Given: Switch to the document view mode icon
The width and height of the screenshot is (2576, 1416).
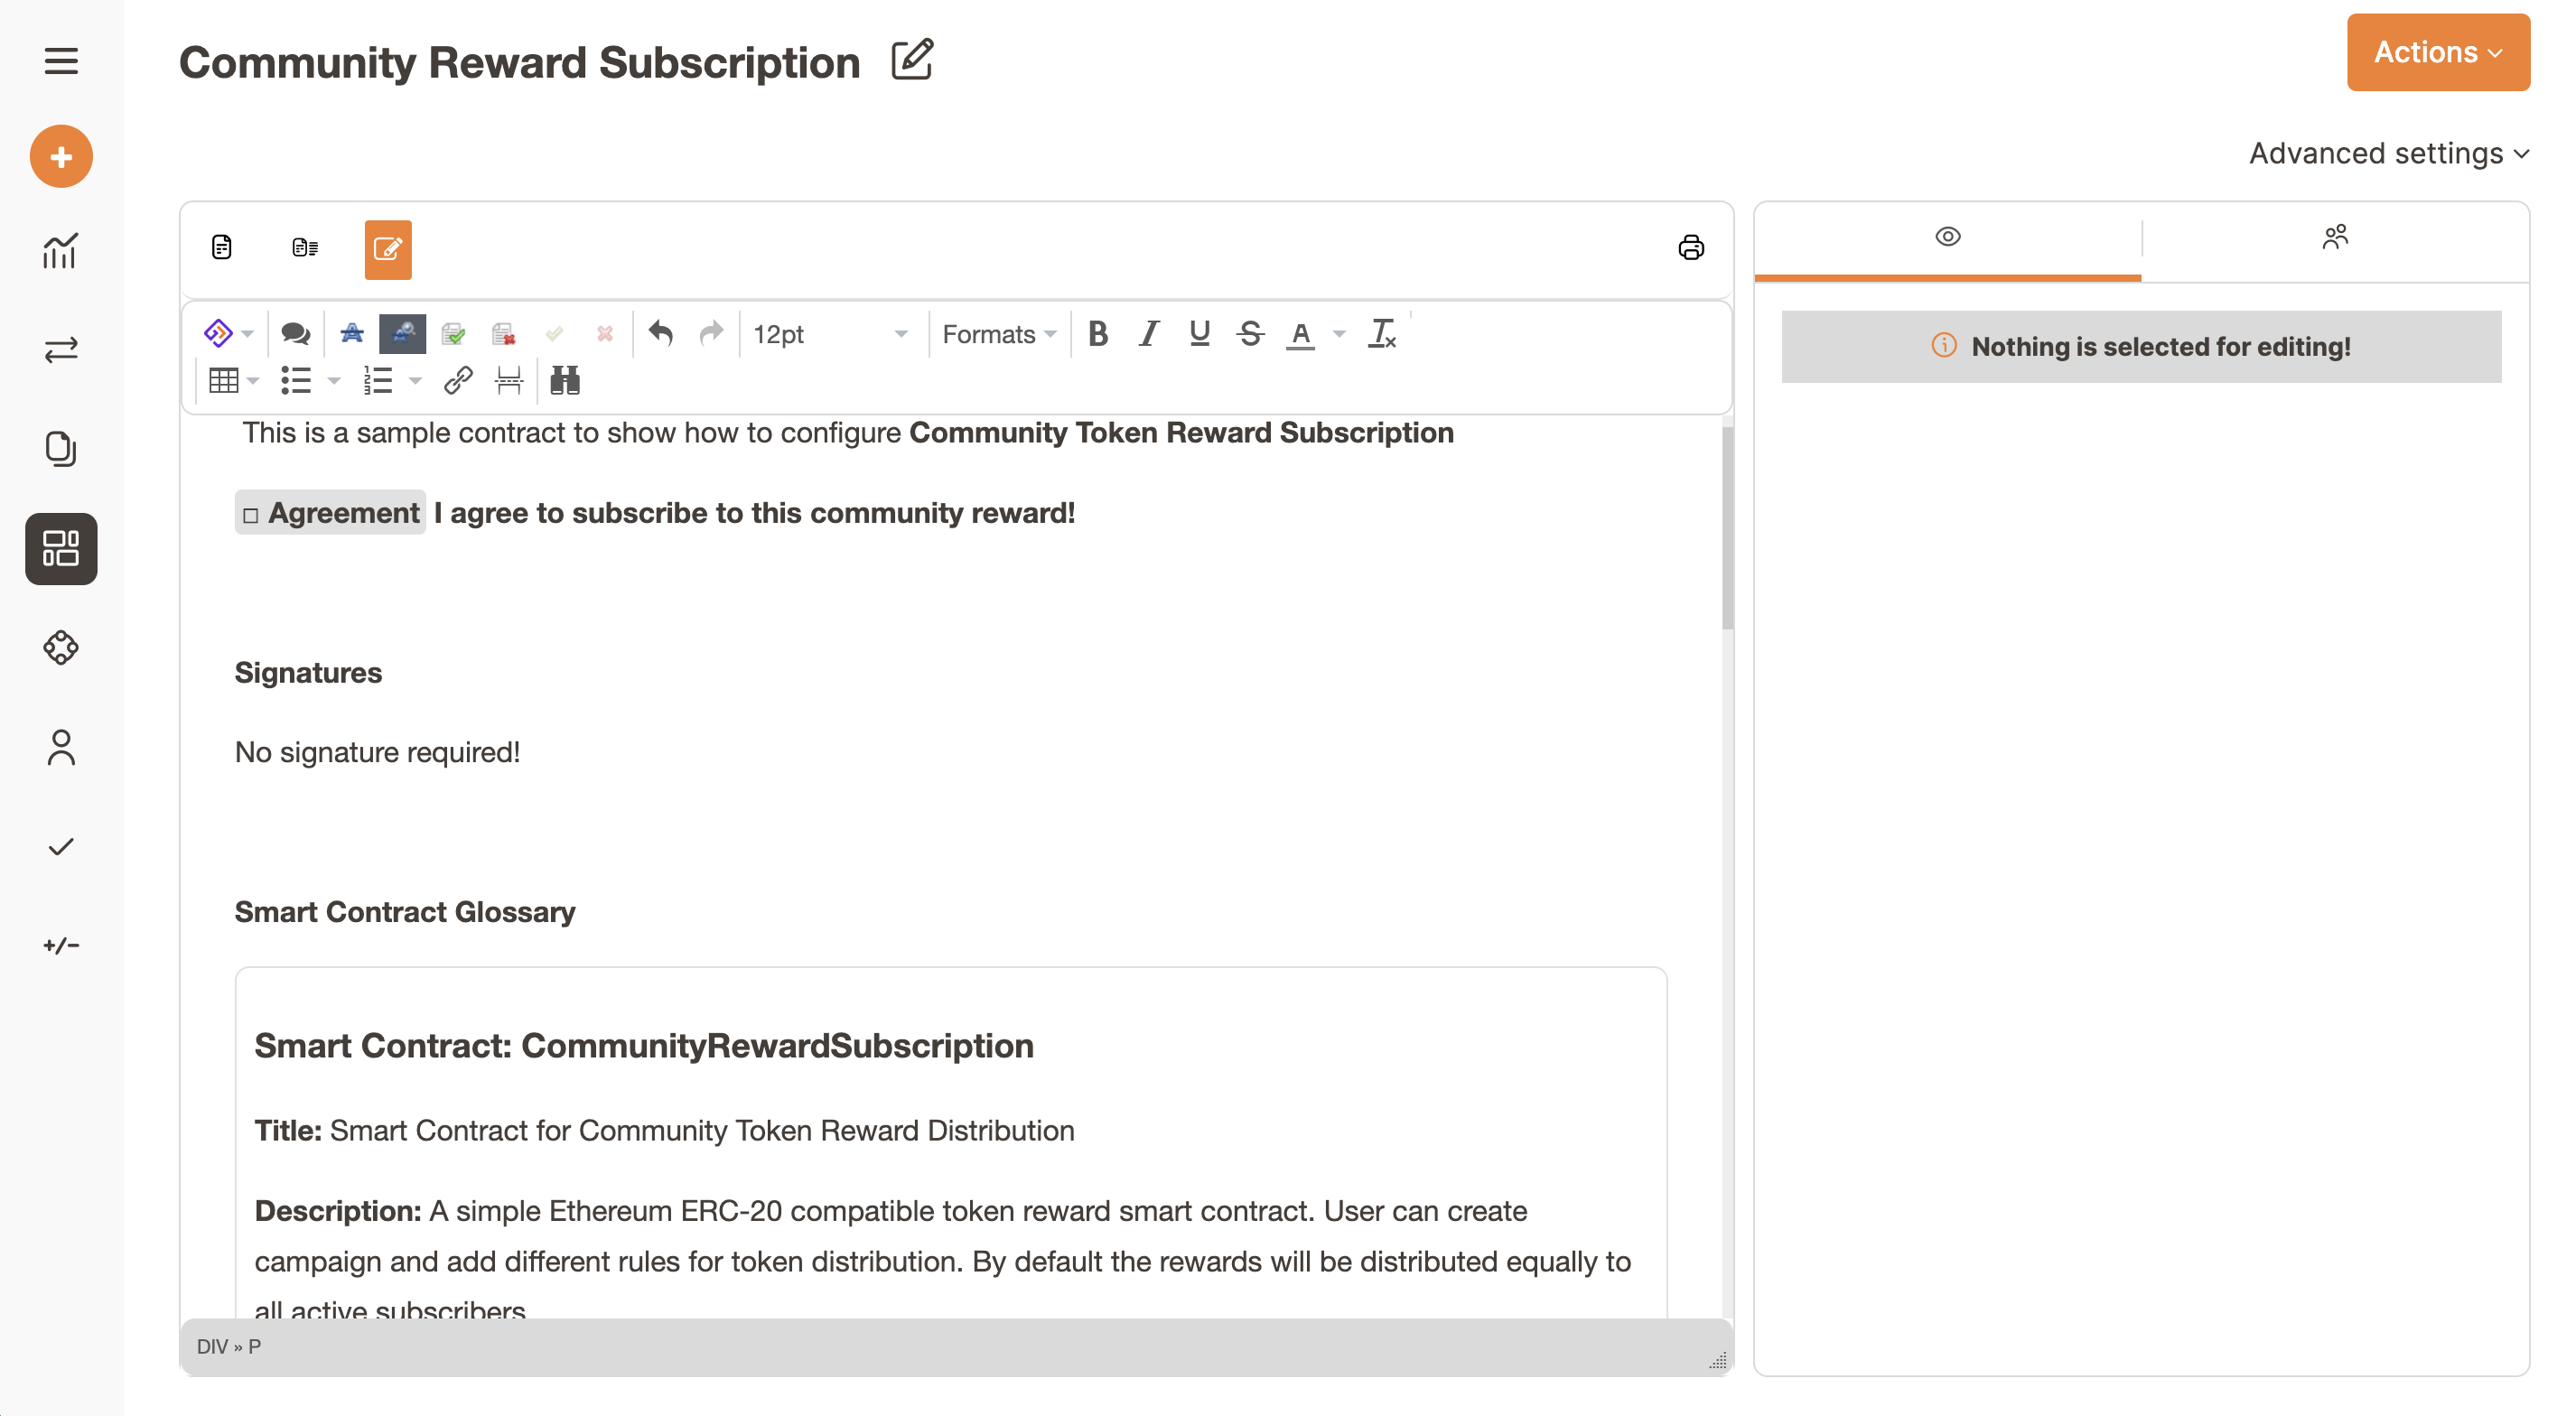Looking at the screenshot, I should [x=222, y=247].
